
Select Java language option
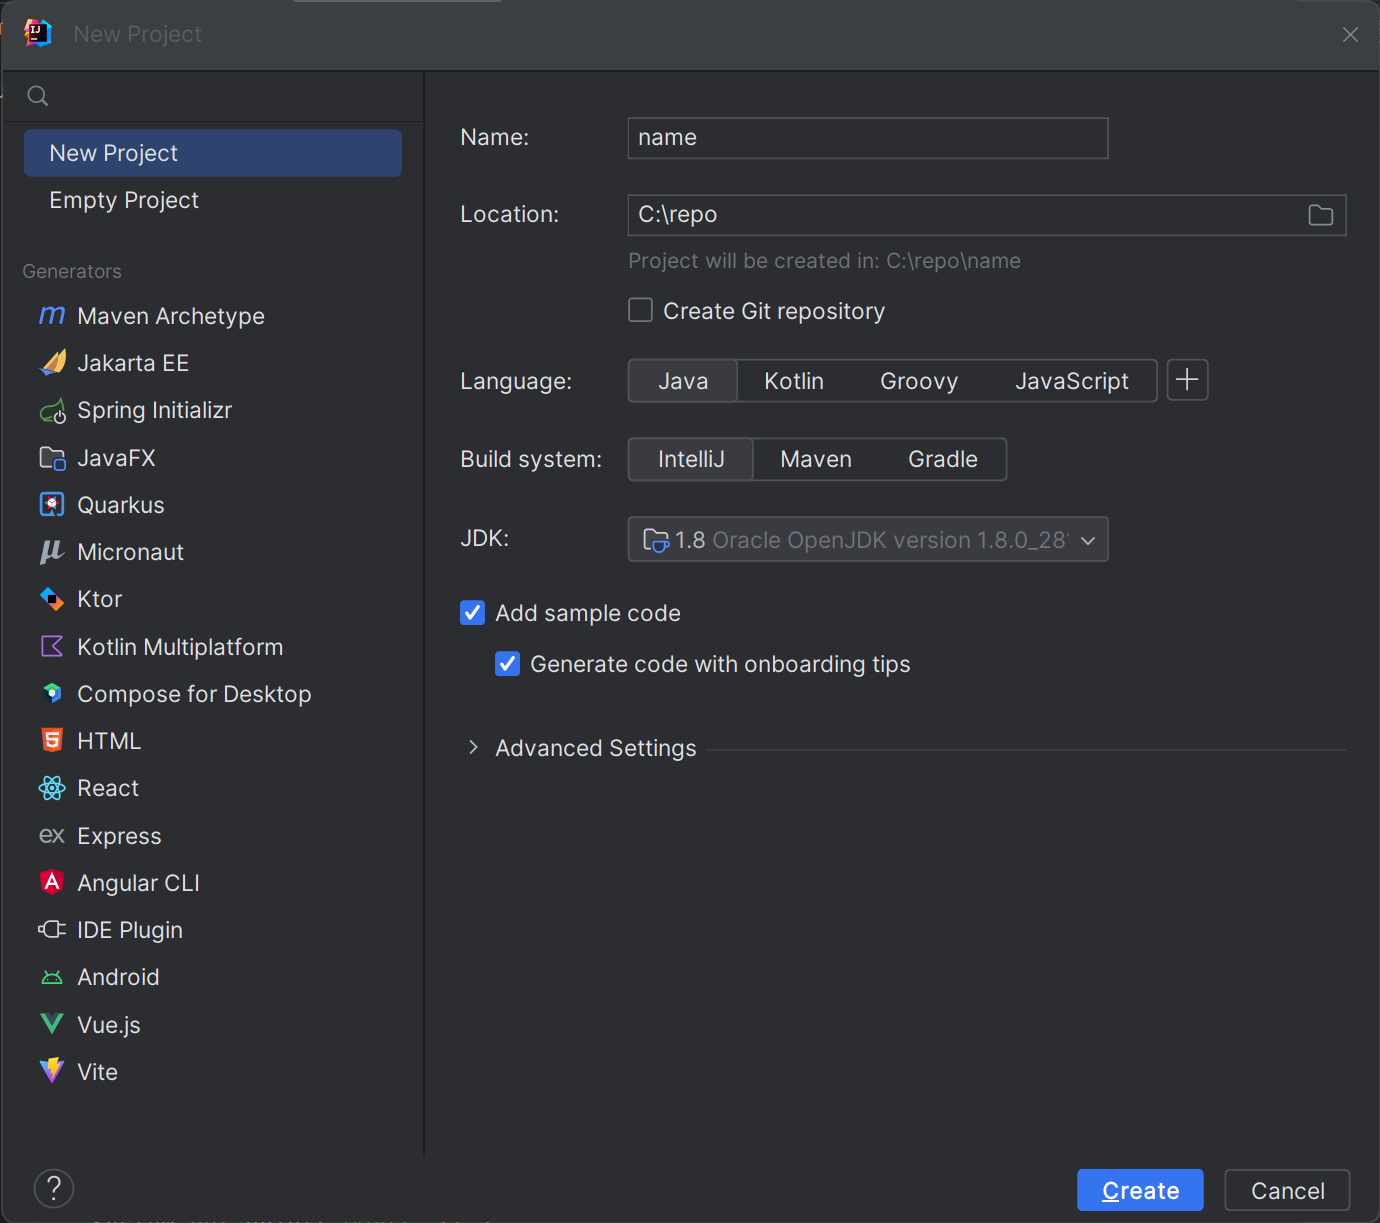(683, 381)
